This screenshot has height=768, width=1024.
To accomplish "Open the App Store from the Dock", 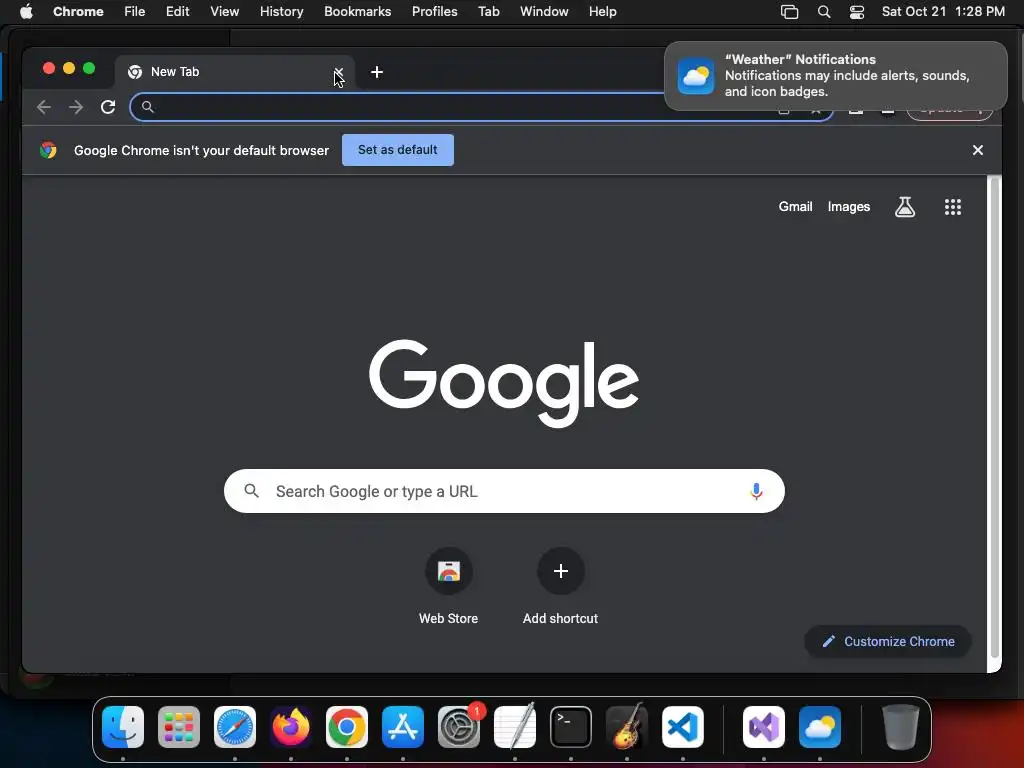I will [403, 727].
